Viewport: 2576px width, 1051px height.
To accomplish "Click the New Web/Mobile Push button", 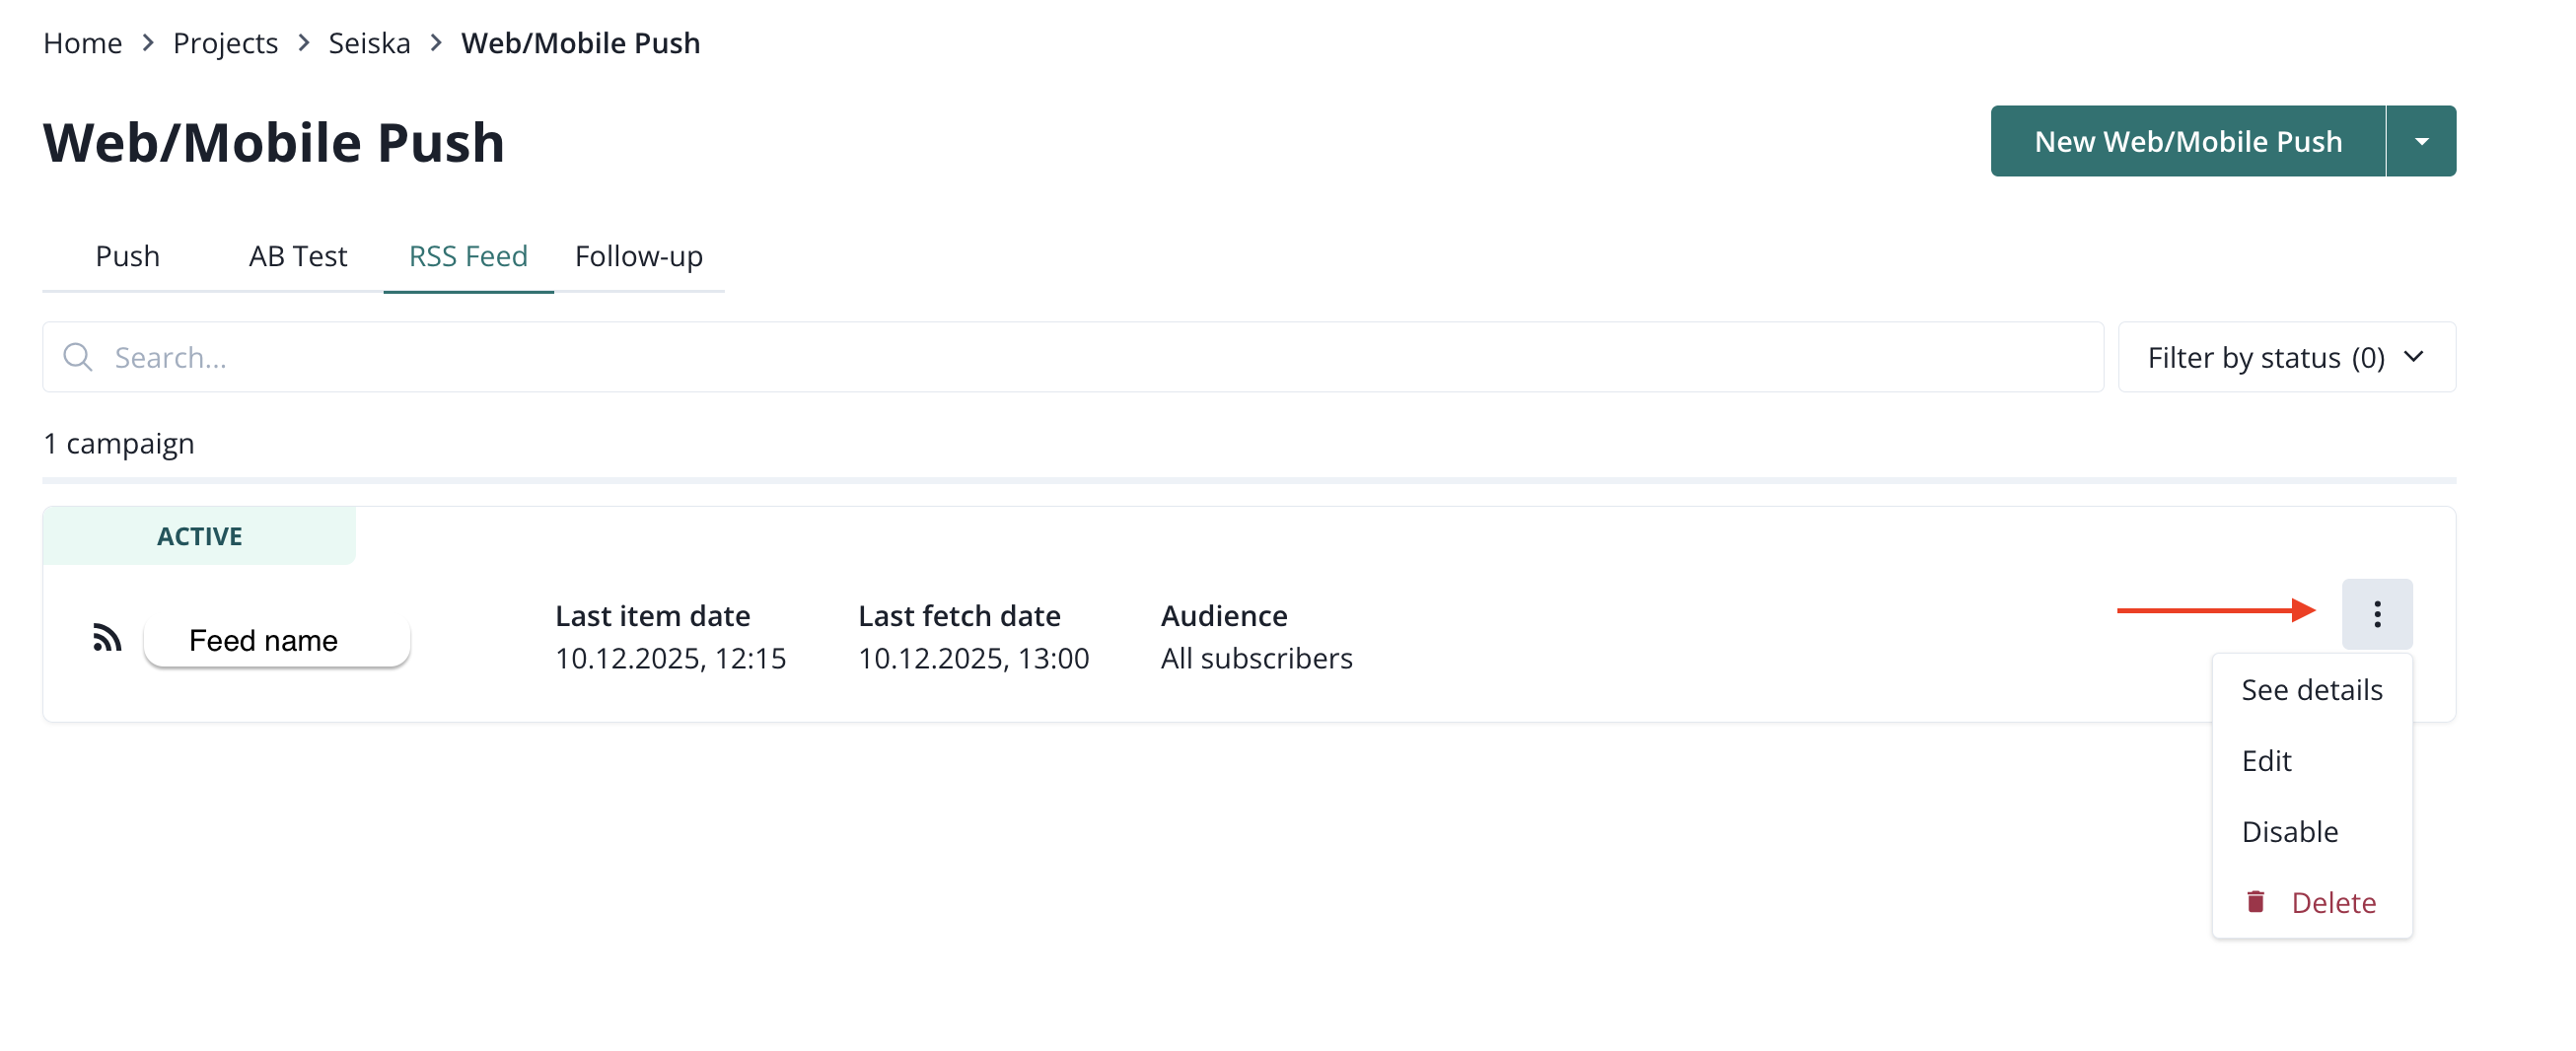I will point(2187,141).
